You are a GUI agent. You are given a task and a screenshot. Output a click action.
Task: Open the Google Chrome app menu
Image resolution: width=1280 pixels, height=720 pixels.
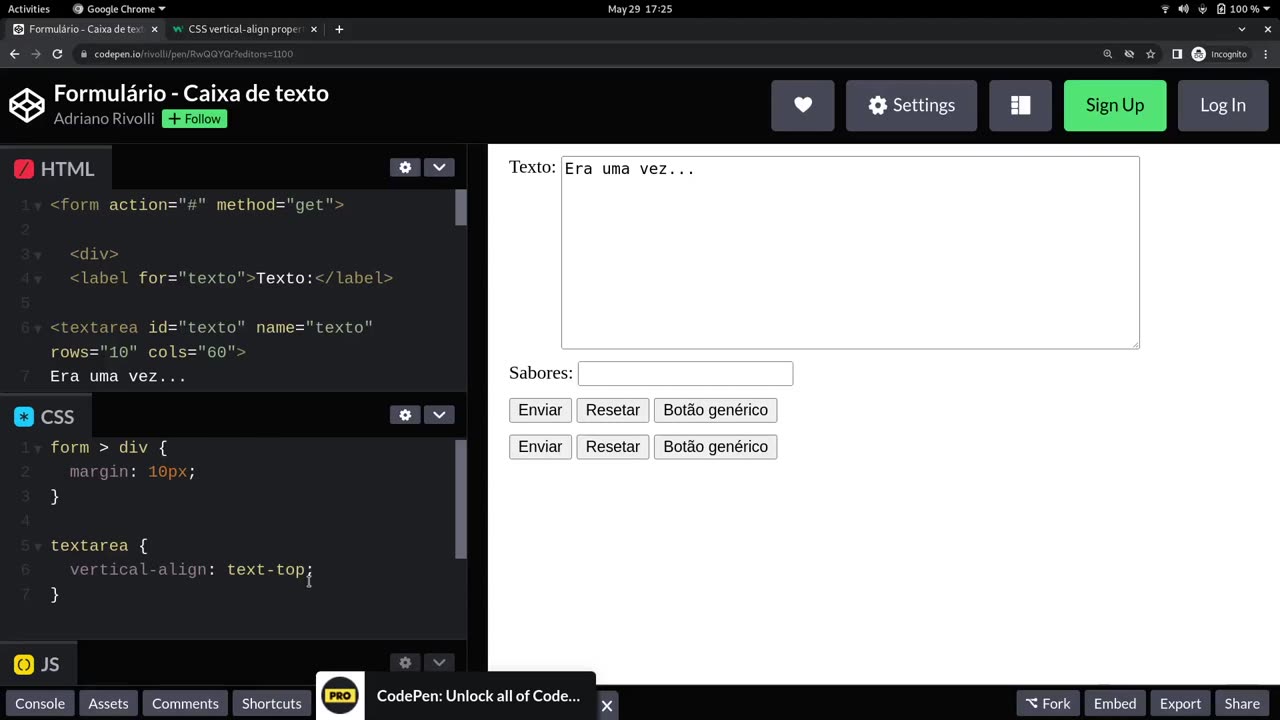coord(119,9)
